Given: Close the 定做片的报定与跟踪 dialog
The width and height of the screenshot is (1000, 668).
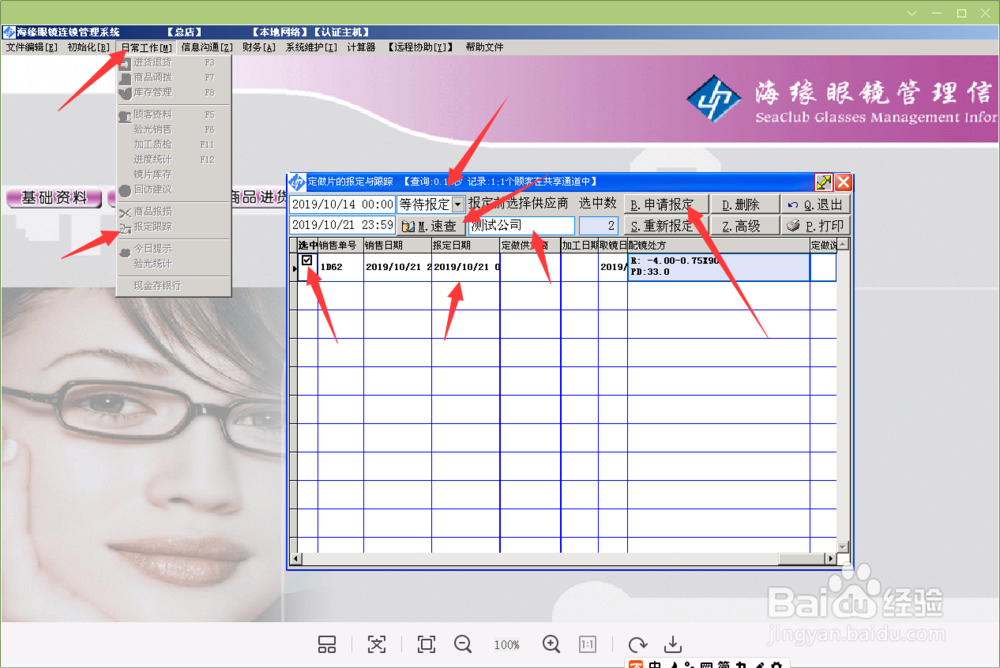Looking at the screenshot, I should point(843,182).
